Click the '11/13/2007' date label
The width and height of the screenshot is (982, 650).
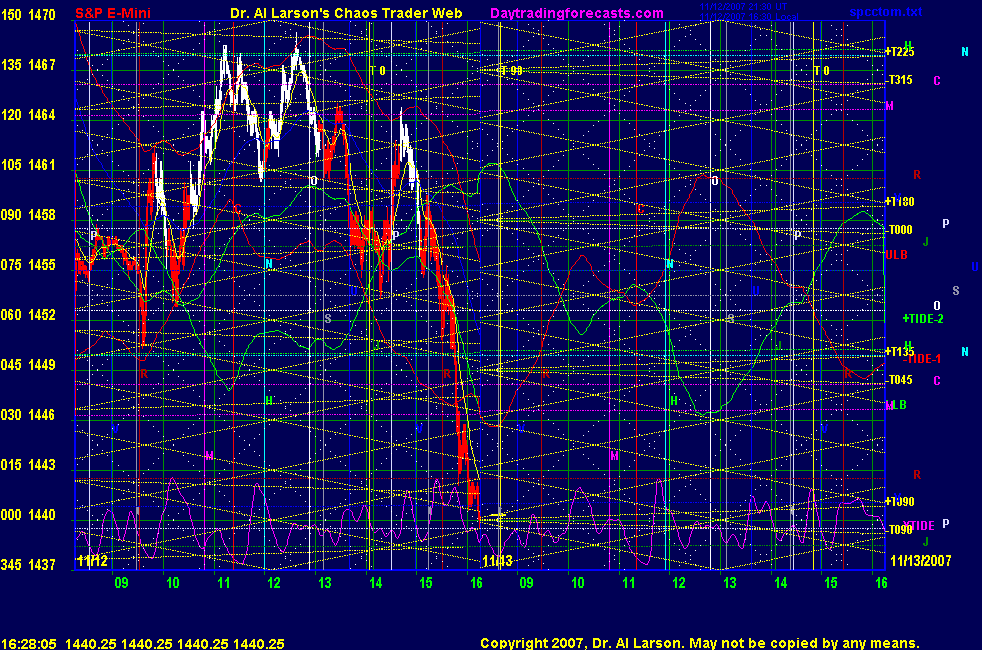[921, 560]
